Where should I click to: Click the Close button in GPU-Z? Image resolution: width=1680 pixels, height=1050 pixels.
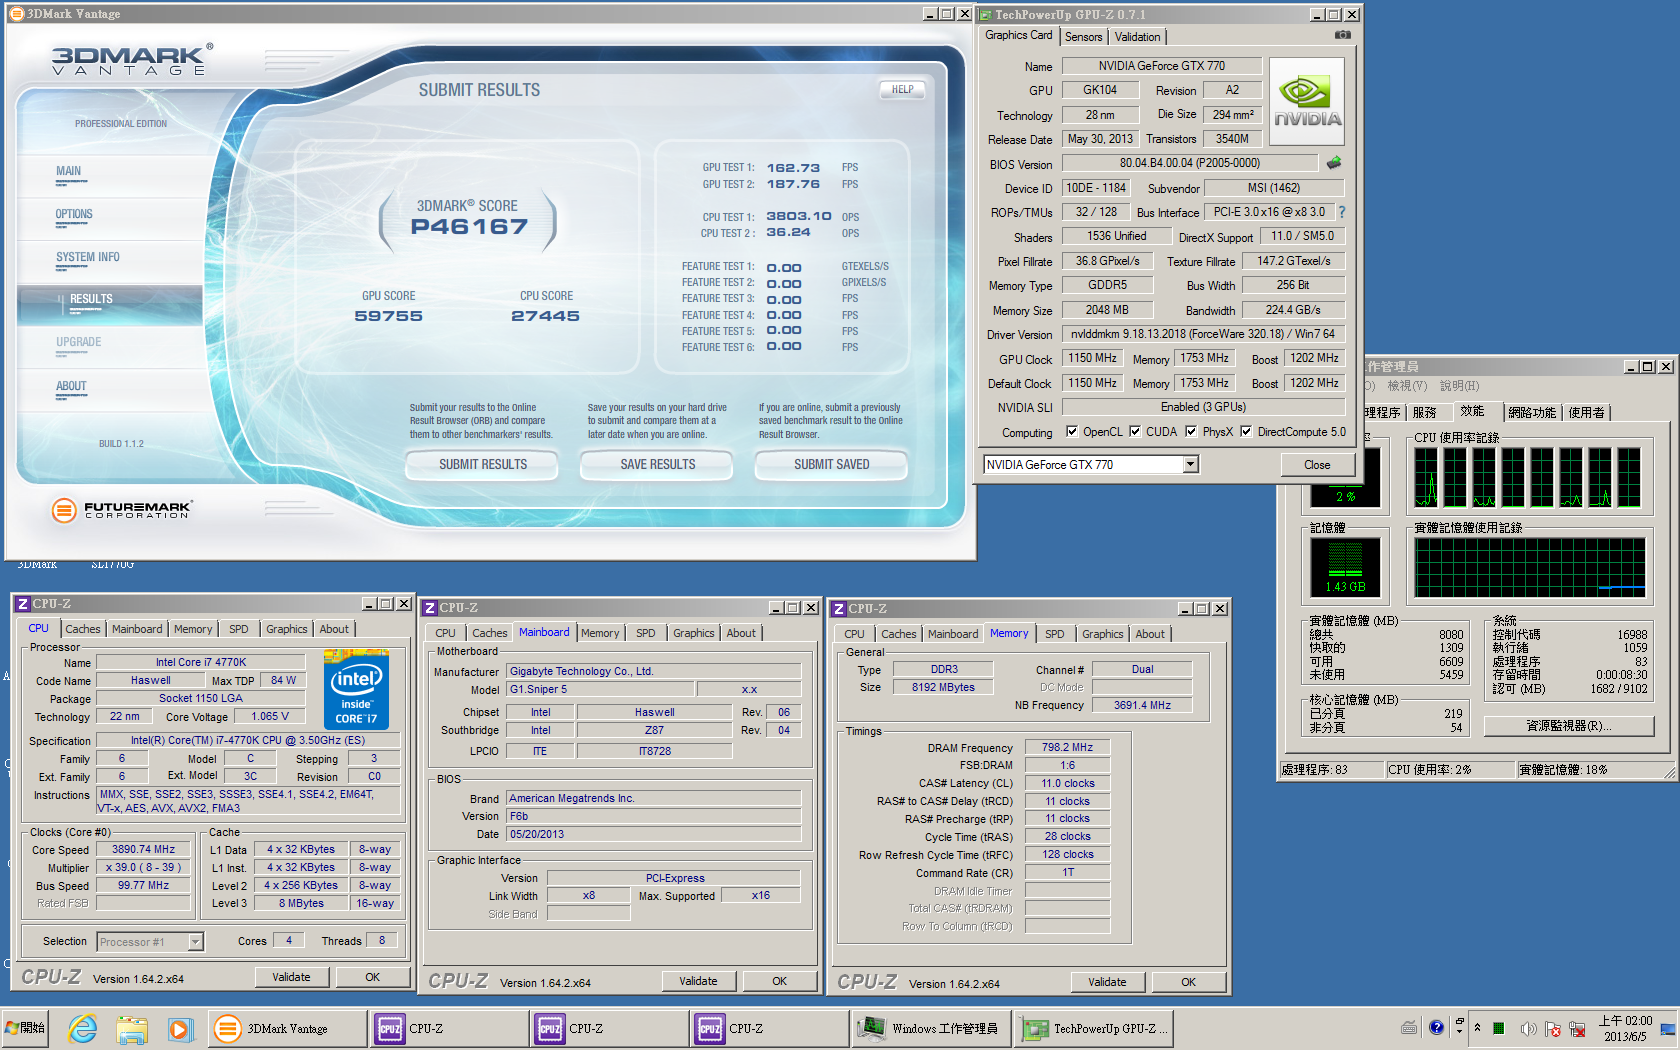pos(1317,465)
